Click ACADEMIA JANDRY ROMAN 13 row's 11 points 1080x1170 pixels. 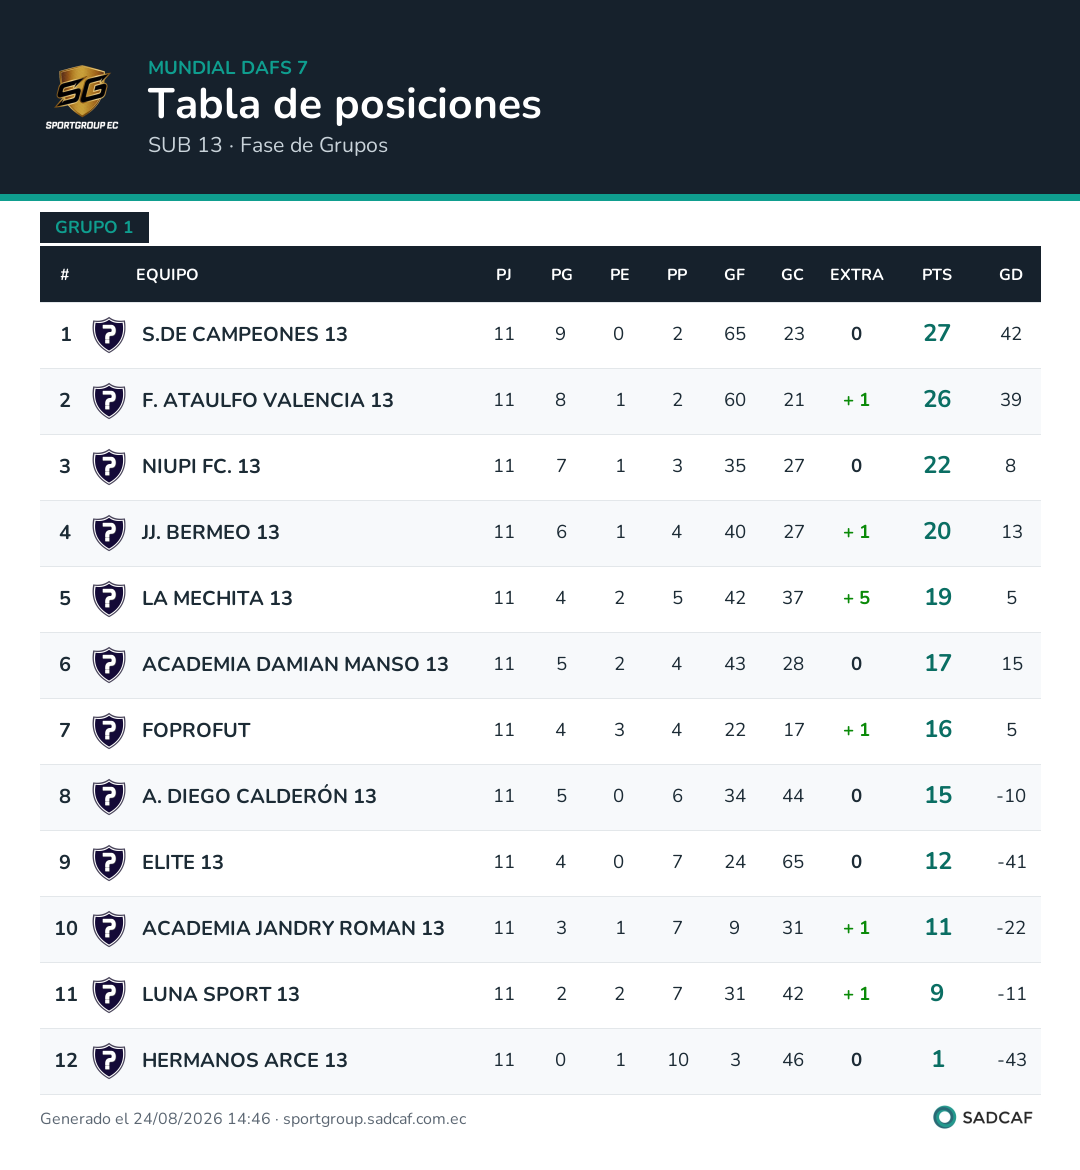[938, 927]
